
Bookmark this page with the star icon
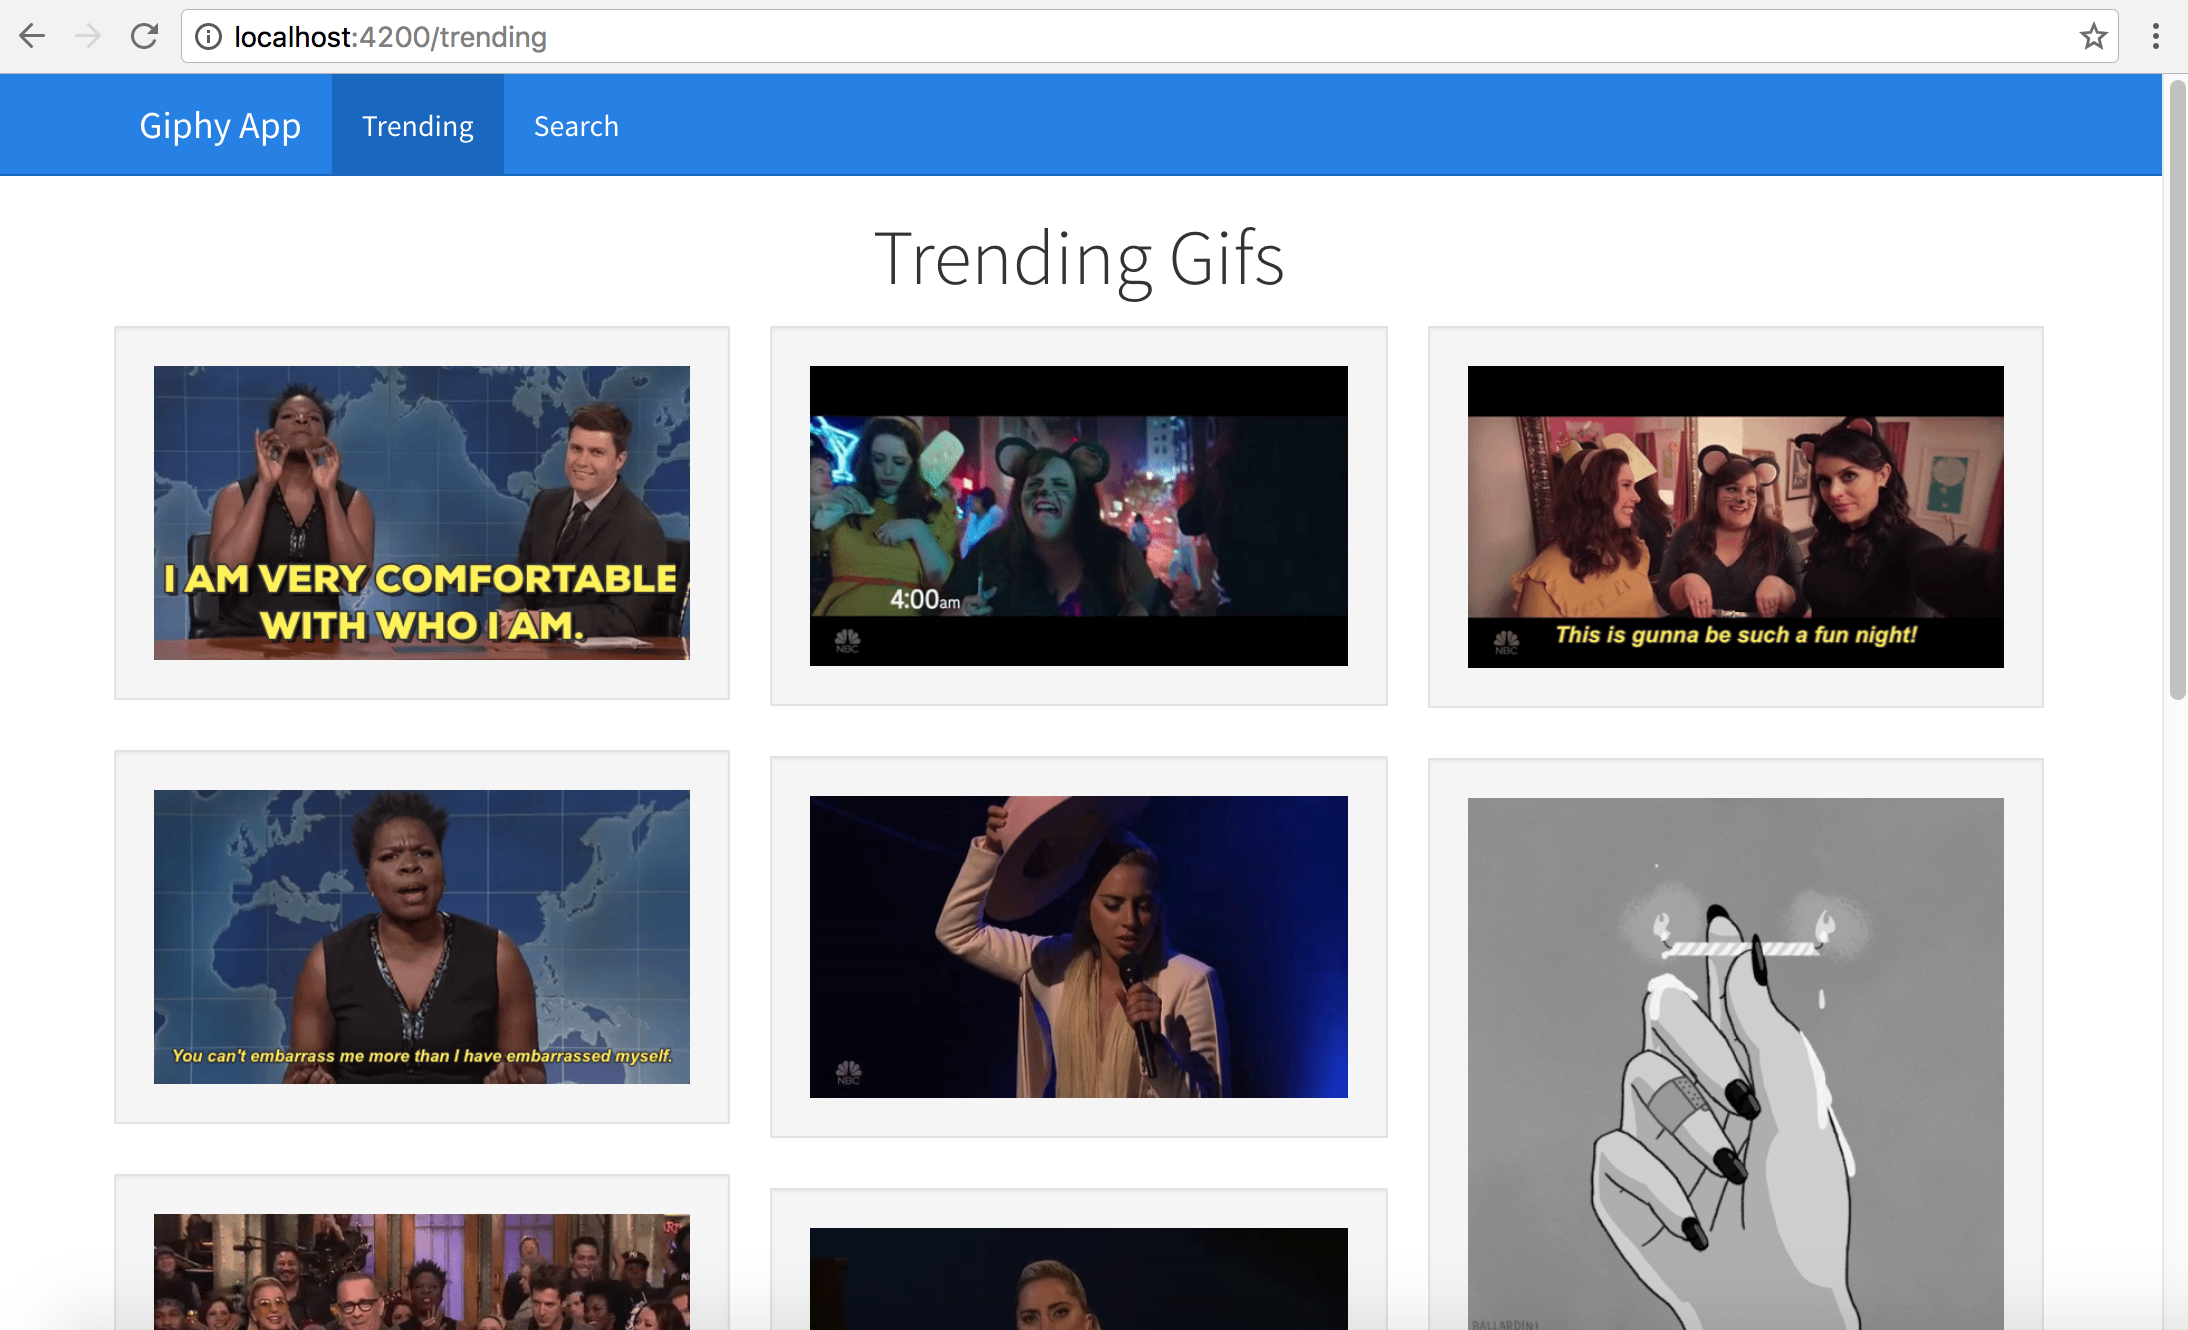point(2093,37)
